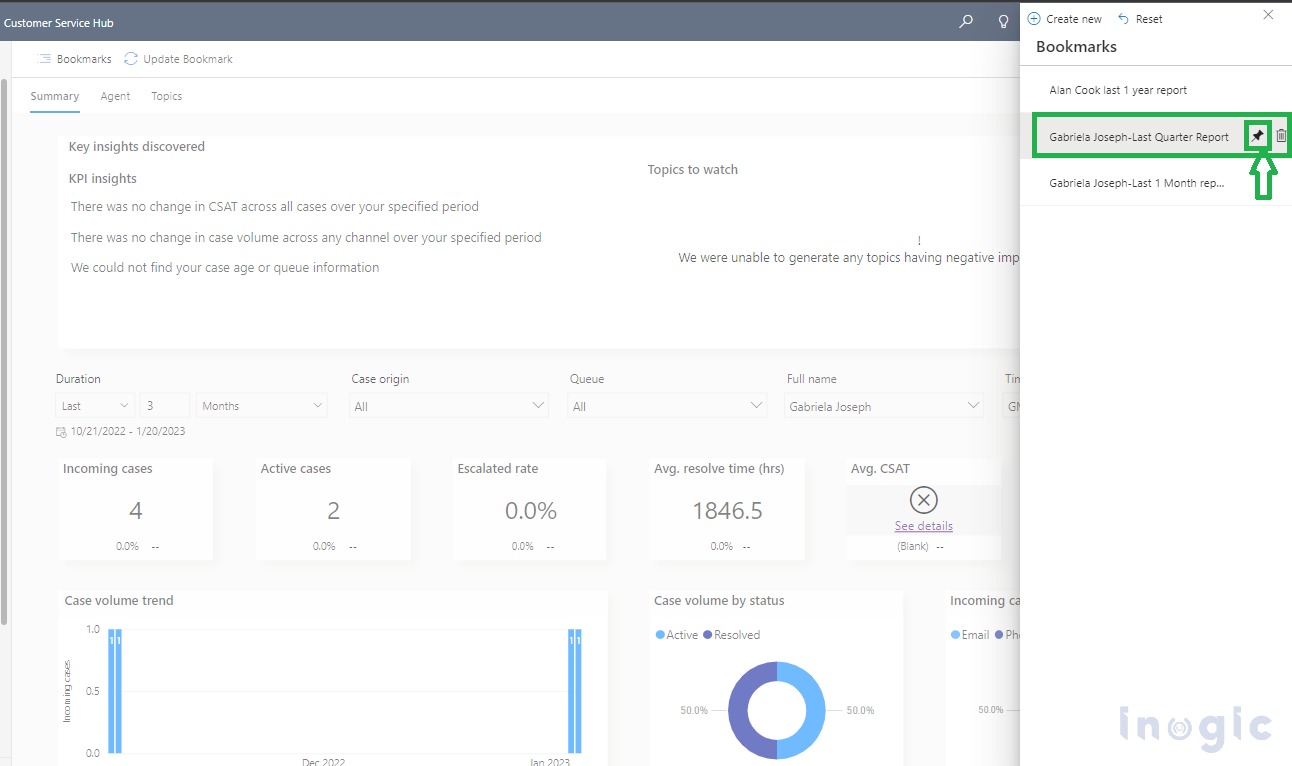
Task: Pin the Gabriela Joseph-Last Quarter Report bookmark
Action: pos(1258,136)
